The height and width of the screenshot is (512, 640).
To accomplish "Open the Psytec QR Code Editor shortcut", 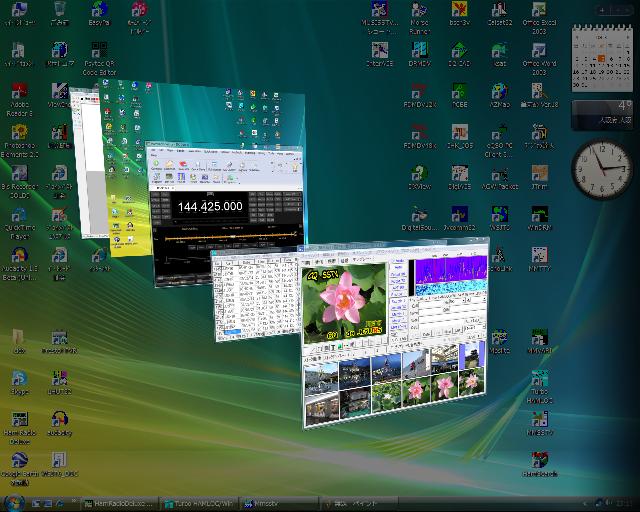I will click(99, 59).
